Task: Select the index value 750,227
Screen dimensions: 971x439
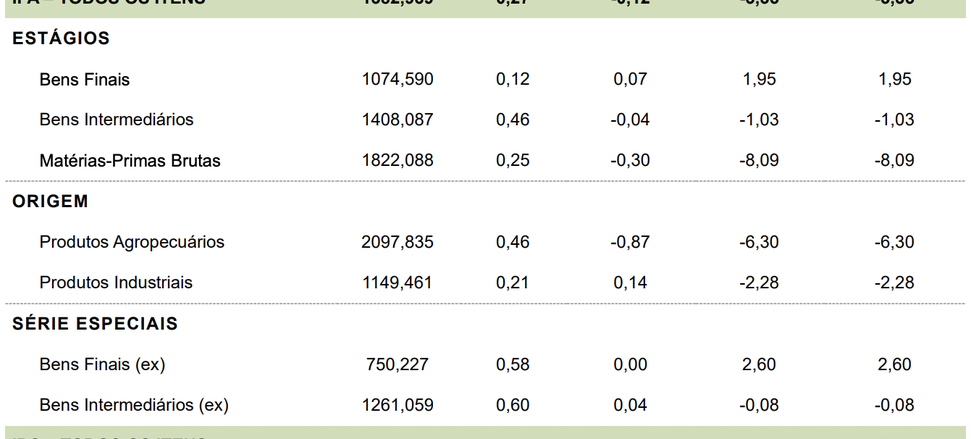Action: pyautogui.click(x=402, y=365)
